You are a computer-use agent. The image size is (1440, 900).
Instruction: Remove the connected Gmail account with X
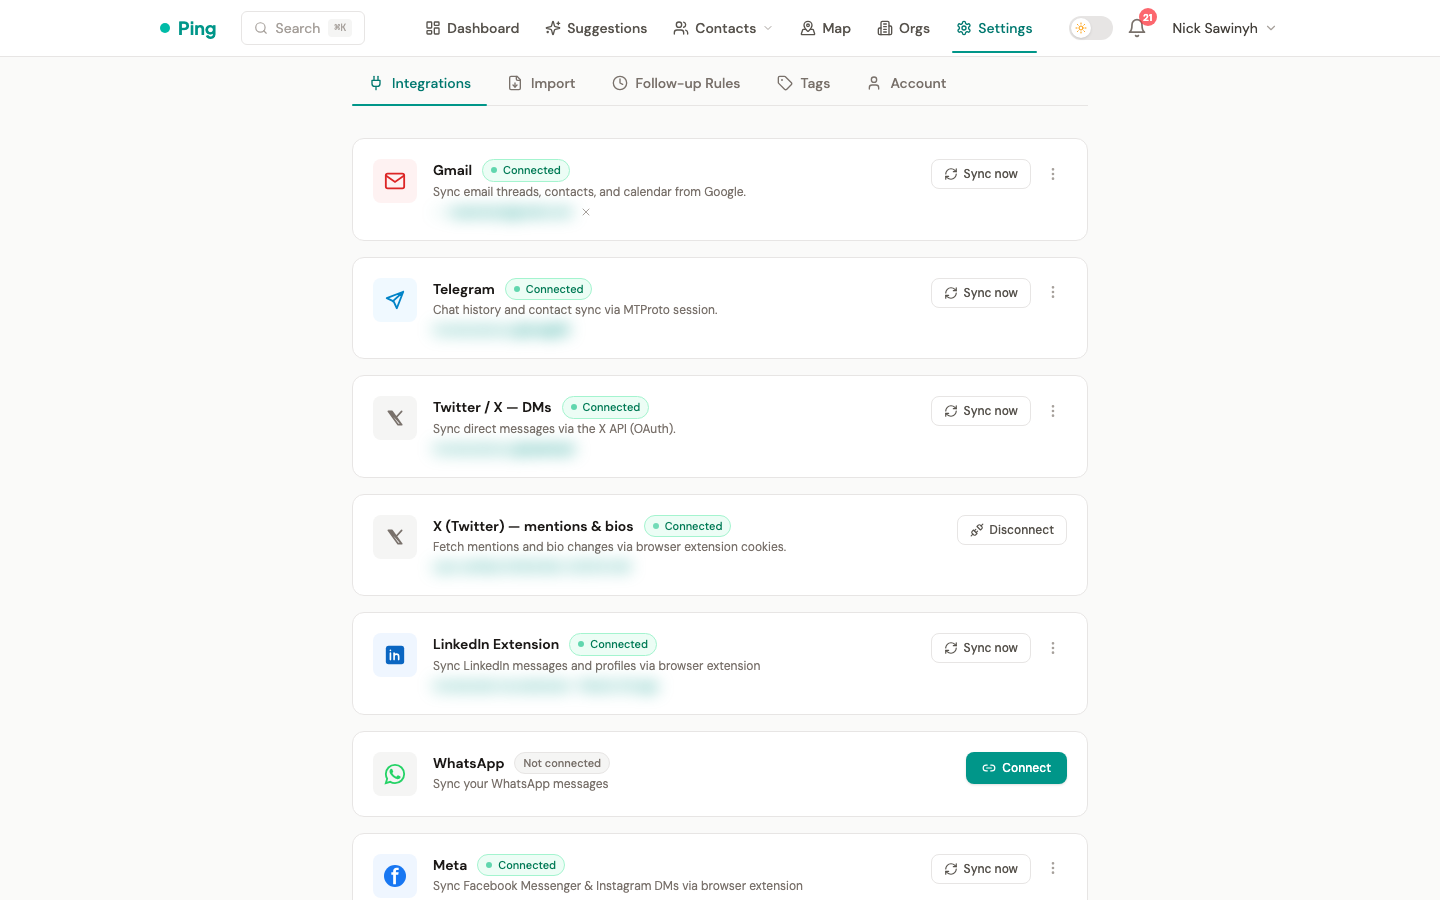click(586, 212)
